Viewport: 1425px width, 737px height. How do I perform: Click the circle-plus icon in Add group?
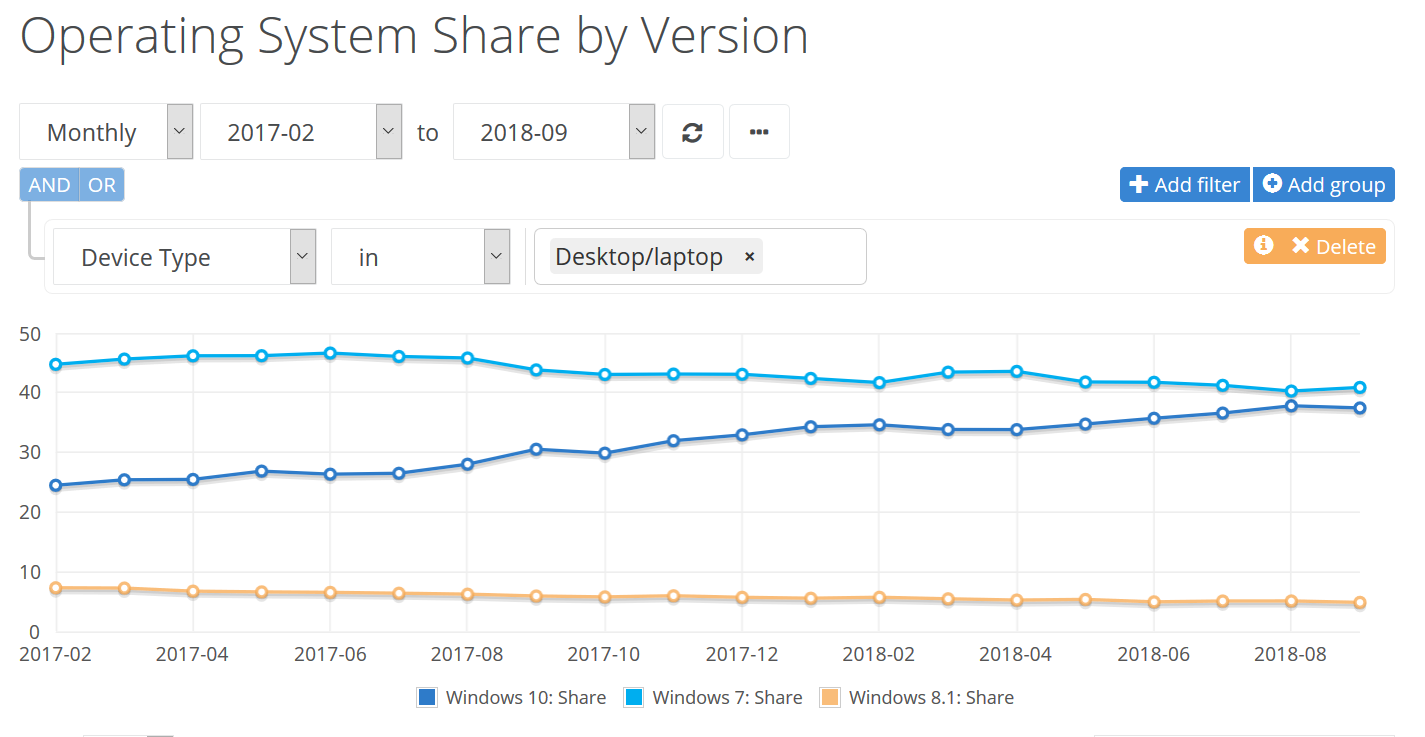tap(1272, 184)
